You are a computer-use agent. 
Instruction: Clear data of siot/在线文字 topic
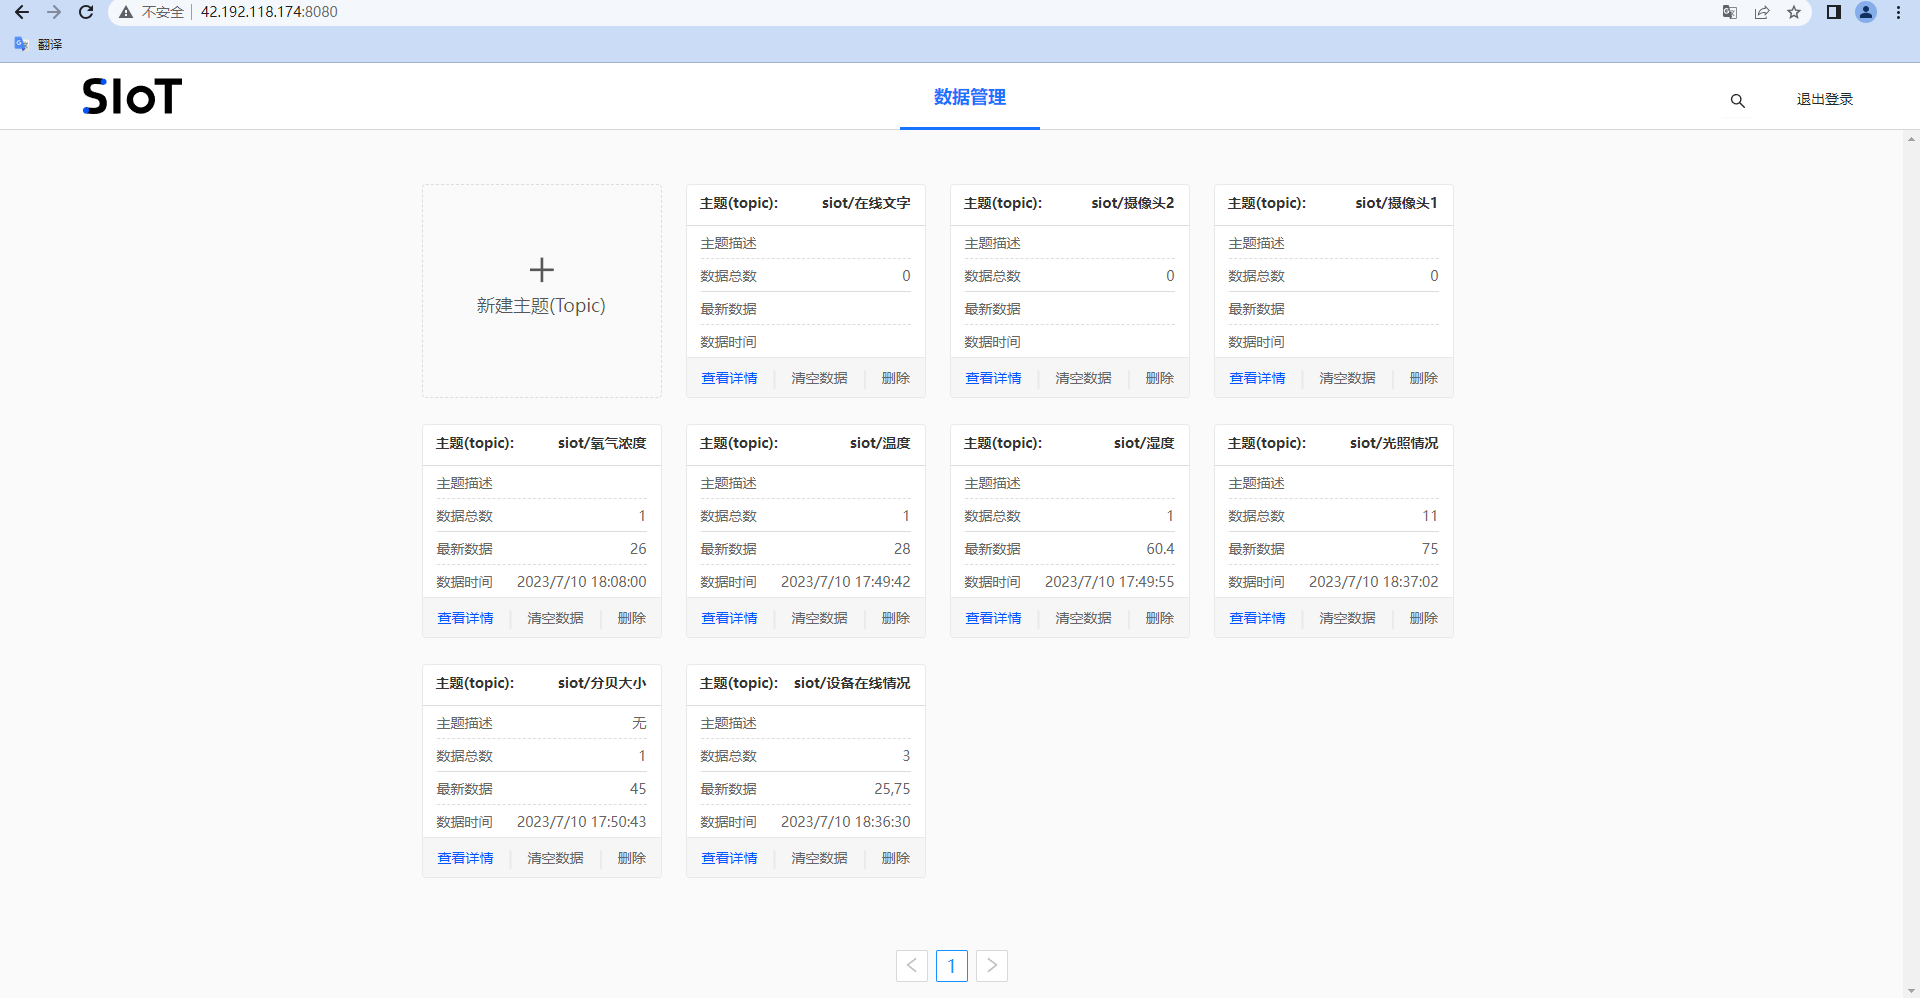tap(819, 378)
